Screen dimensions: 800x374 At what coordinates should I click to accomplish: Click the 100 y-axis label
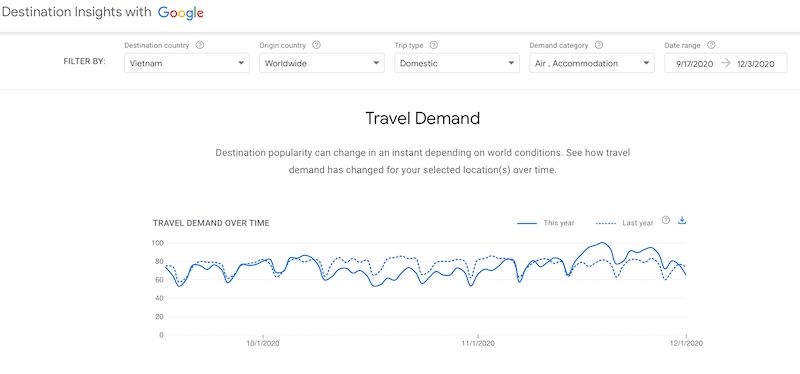[x=158, y=243]
